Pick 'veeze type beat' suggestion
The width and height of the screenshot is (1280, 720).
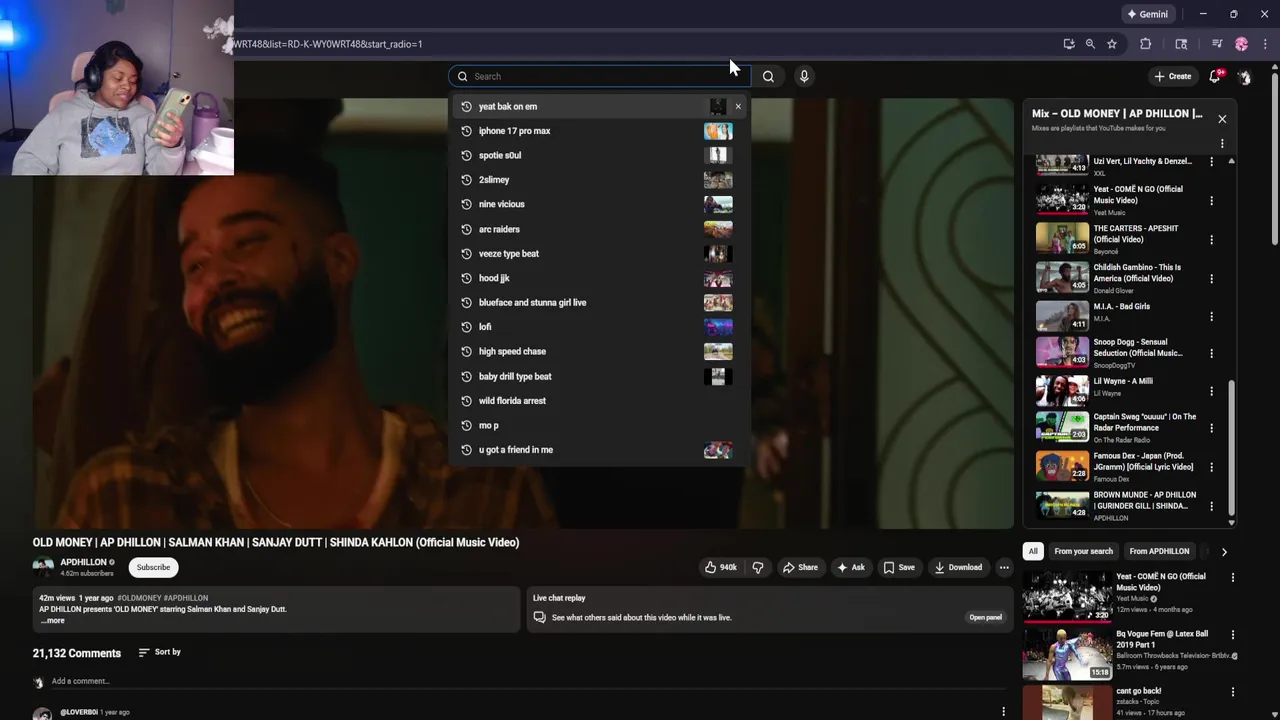point(599,253)
